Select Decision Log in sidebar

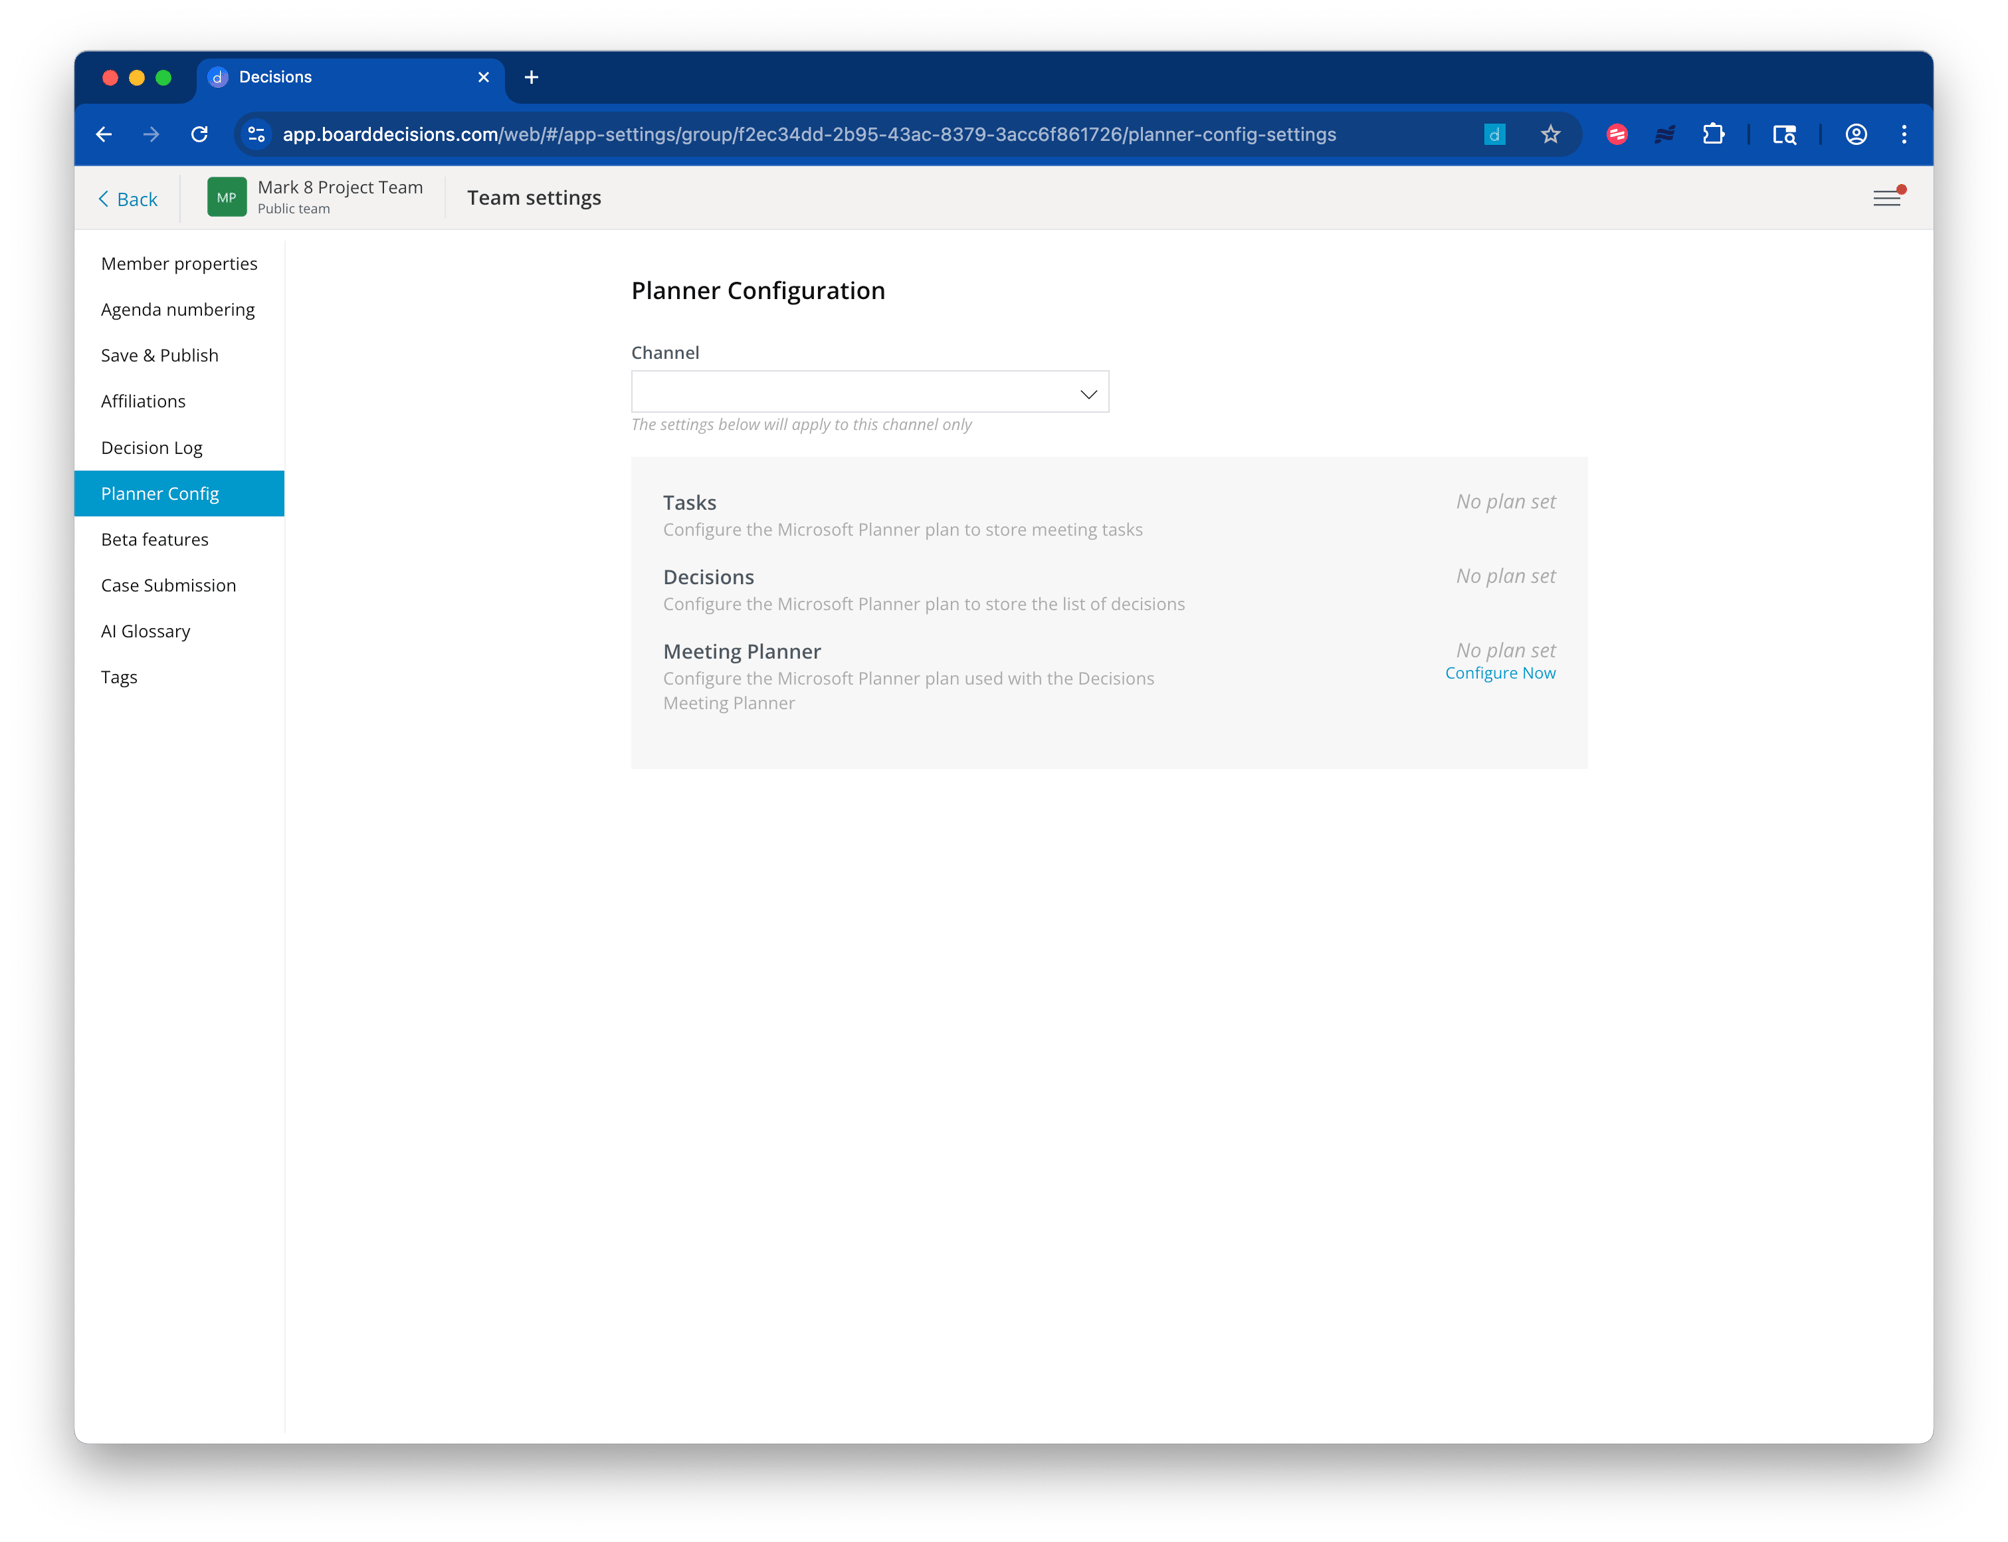click(152, 447)
